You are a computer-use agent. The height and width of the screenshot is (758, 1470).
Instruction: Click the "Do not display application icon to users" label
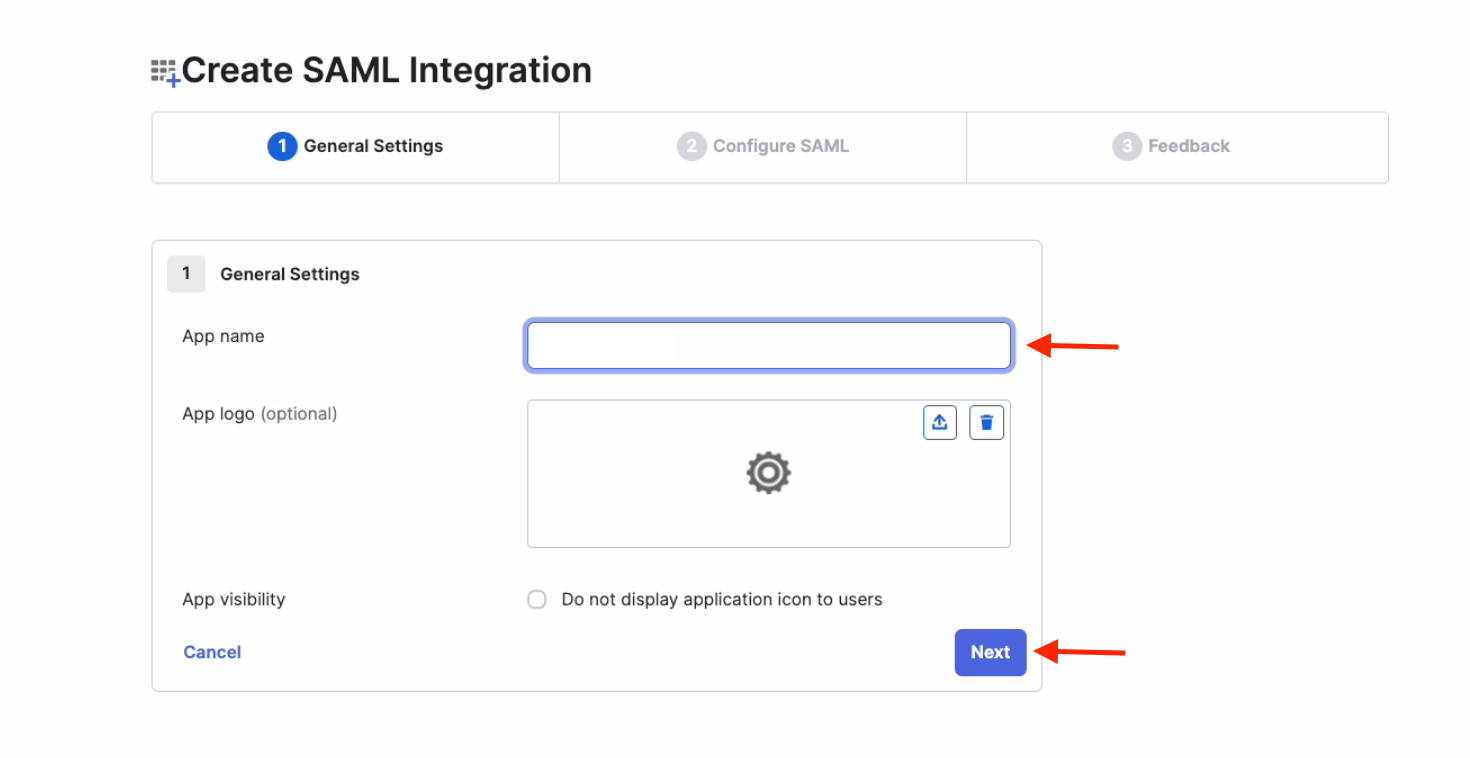point(721,600)
